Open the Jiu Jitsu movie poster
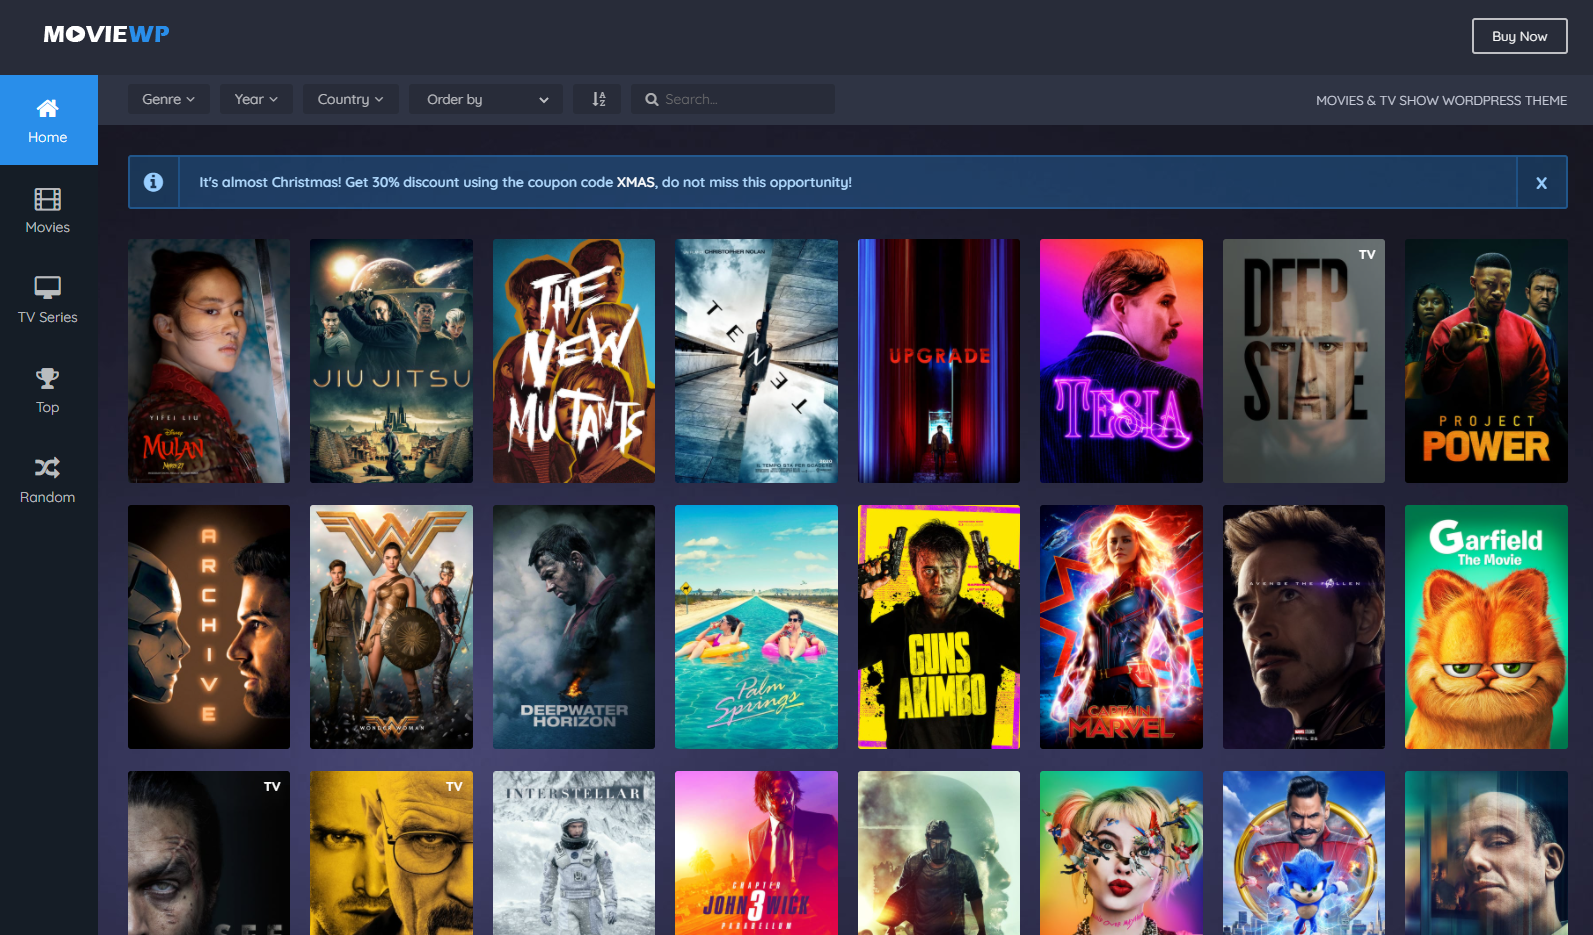The image size is (1593, 935). click(x=391, y=361)
